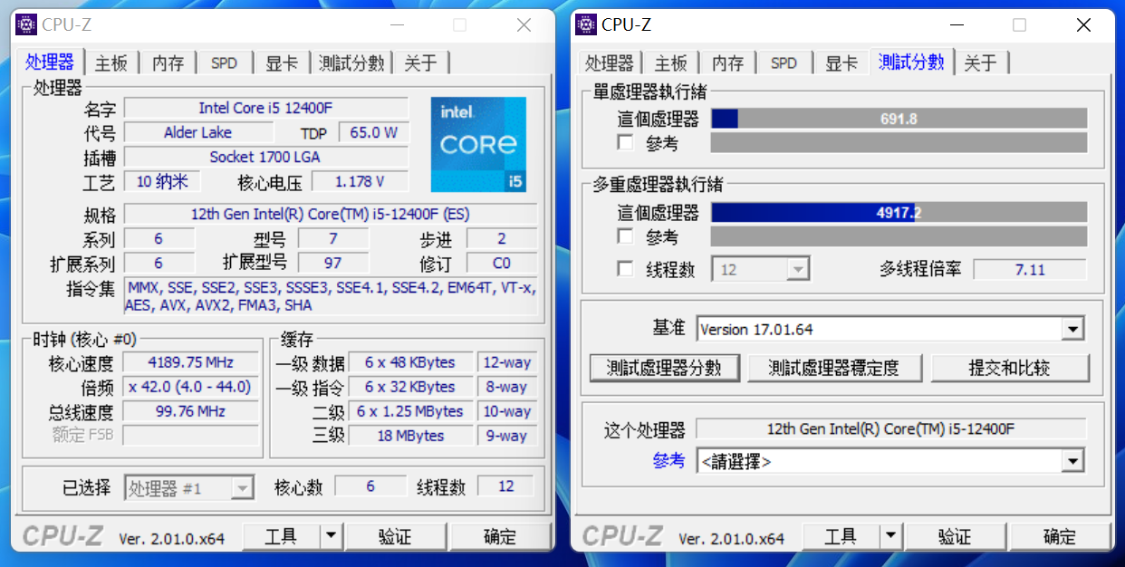Click the 扩展型号 value 97
1125x567 pixels.
[333, 263]
